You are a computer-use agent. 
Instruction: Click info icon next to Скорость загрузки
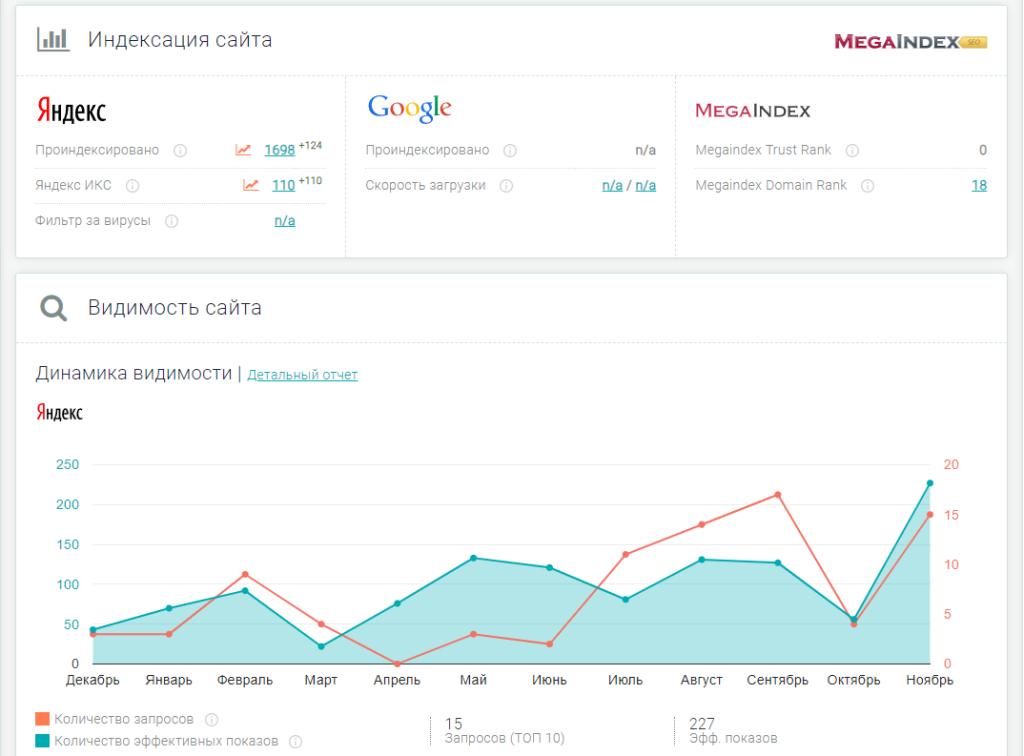pos(506,186)
